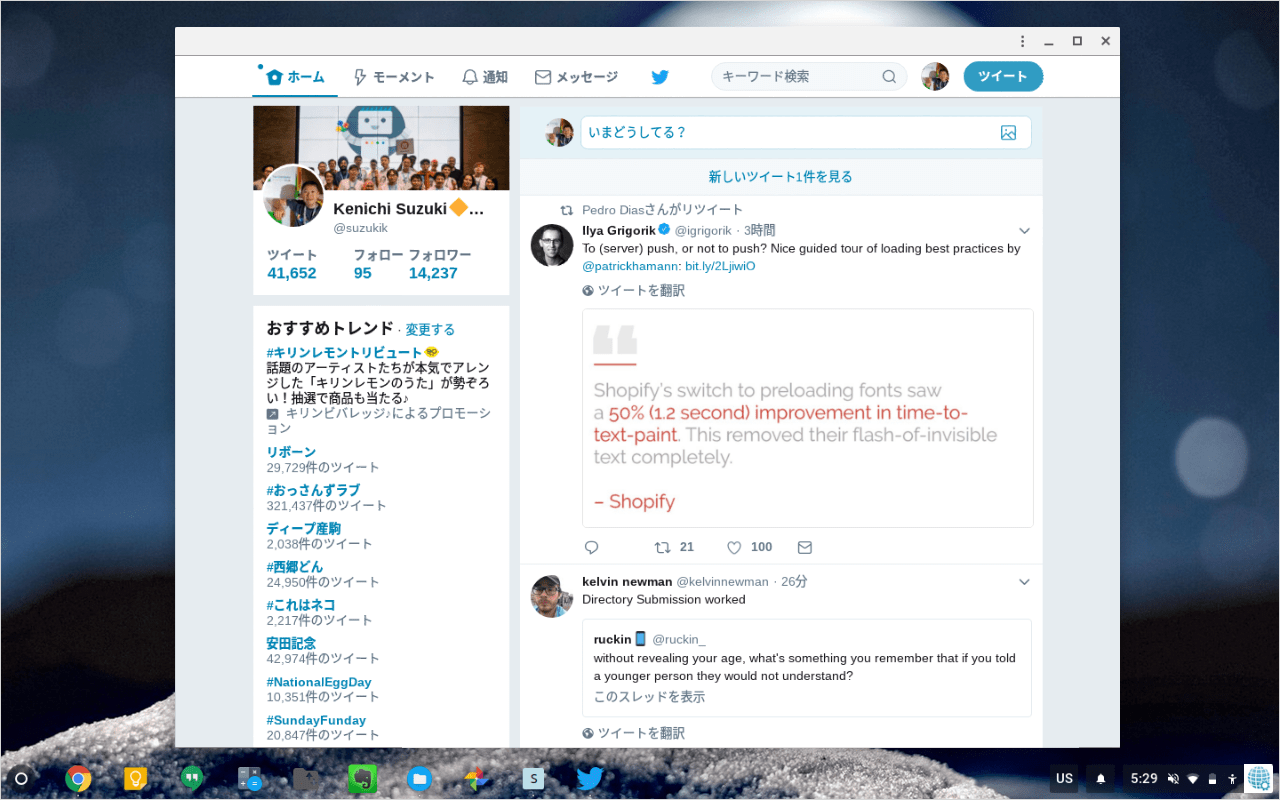Image resolution: width=1280 pixels, height=800 pixels.
Task: Show 新しいツイート1件を見る new tweet
Action: [x=781, y=177]
